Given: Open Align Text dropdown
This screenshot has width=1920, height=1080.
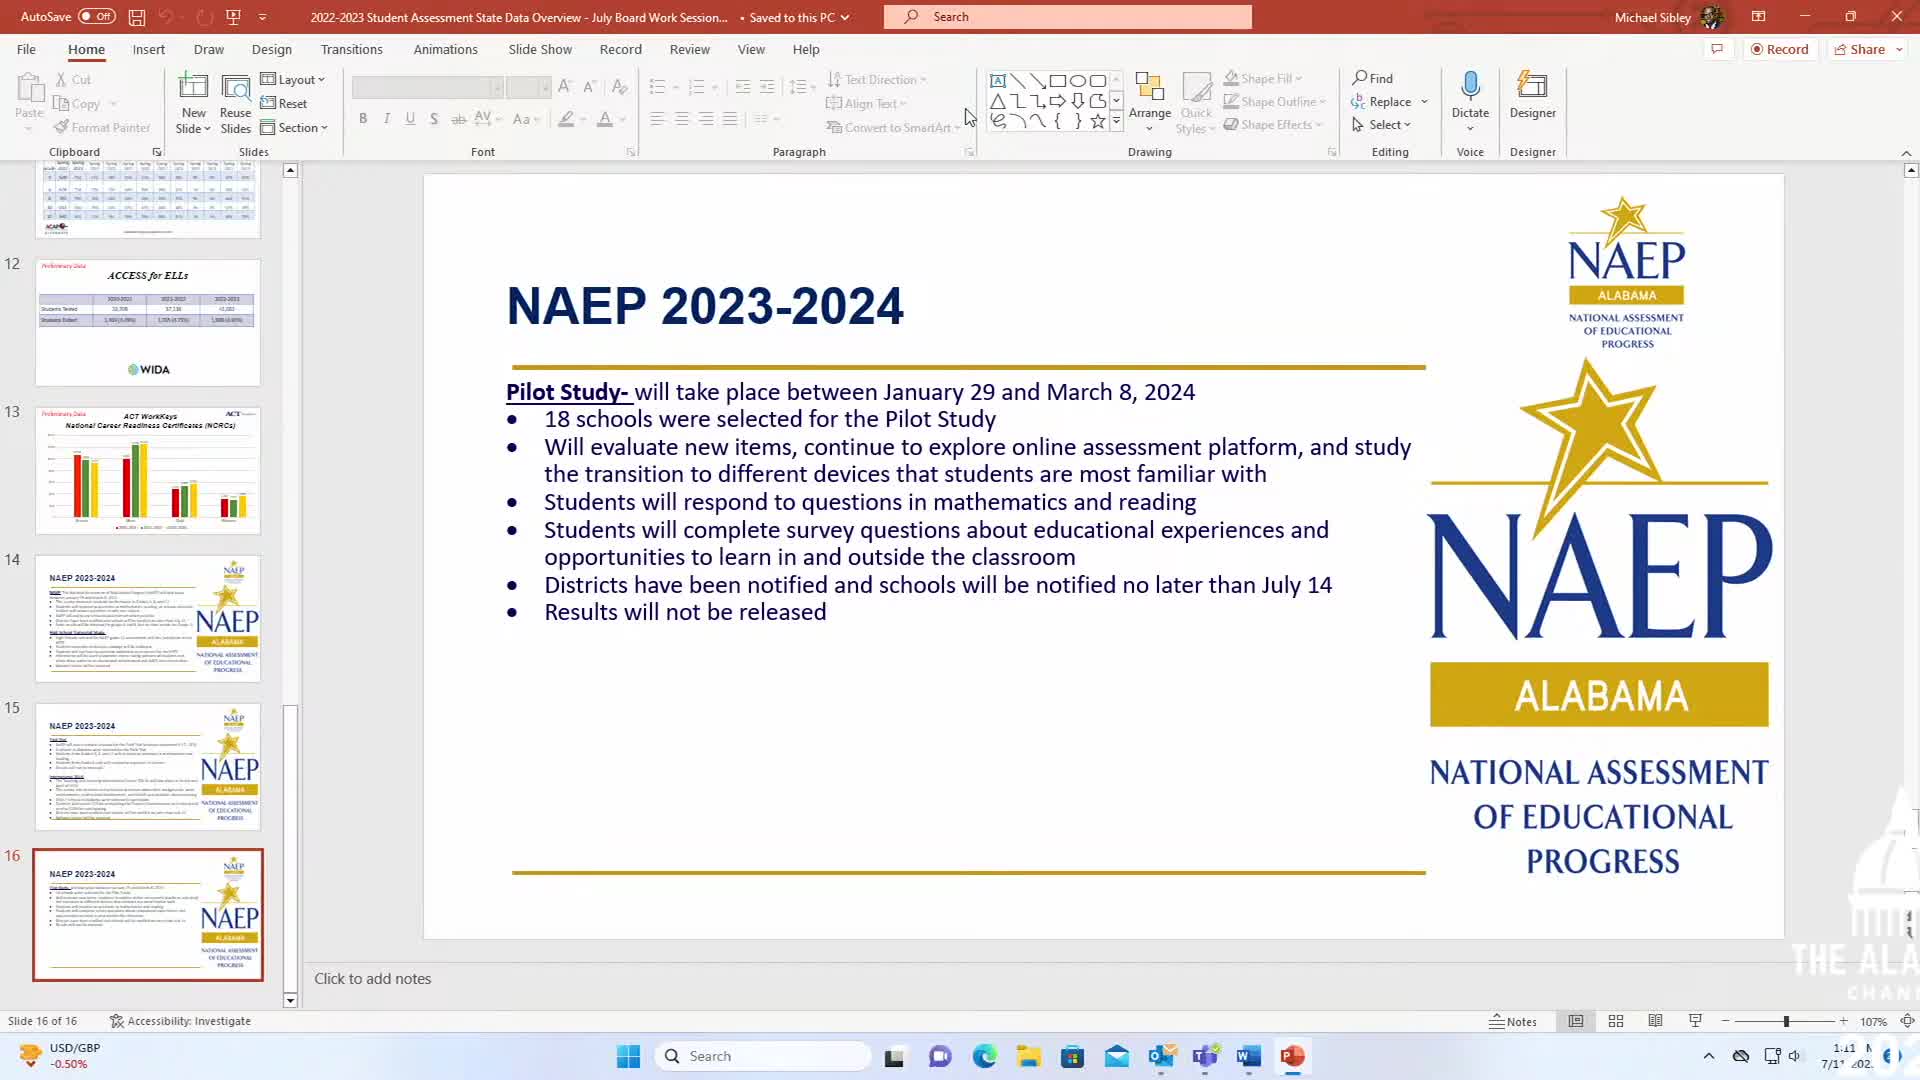Looking at the screenshot, I should [867, 103].
